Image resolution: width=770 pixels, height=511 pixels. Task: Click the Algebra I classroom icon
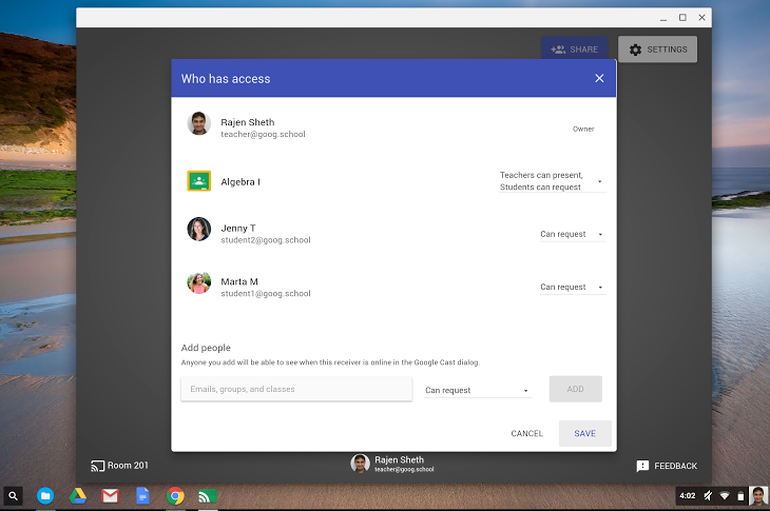pos(199,182)
